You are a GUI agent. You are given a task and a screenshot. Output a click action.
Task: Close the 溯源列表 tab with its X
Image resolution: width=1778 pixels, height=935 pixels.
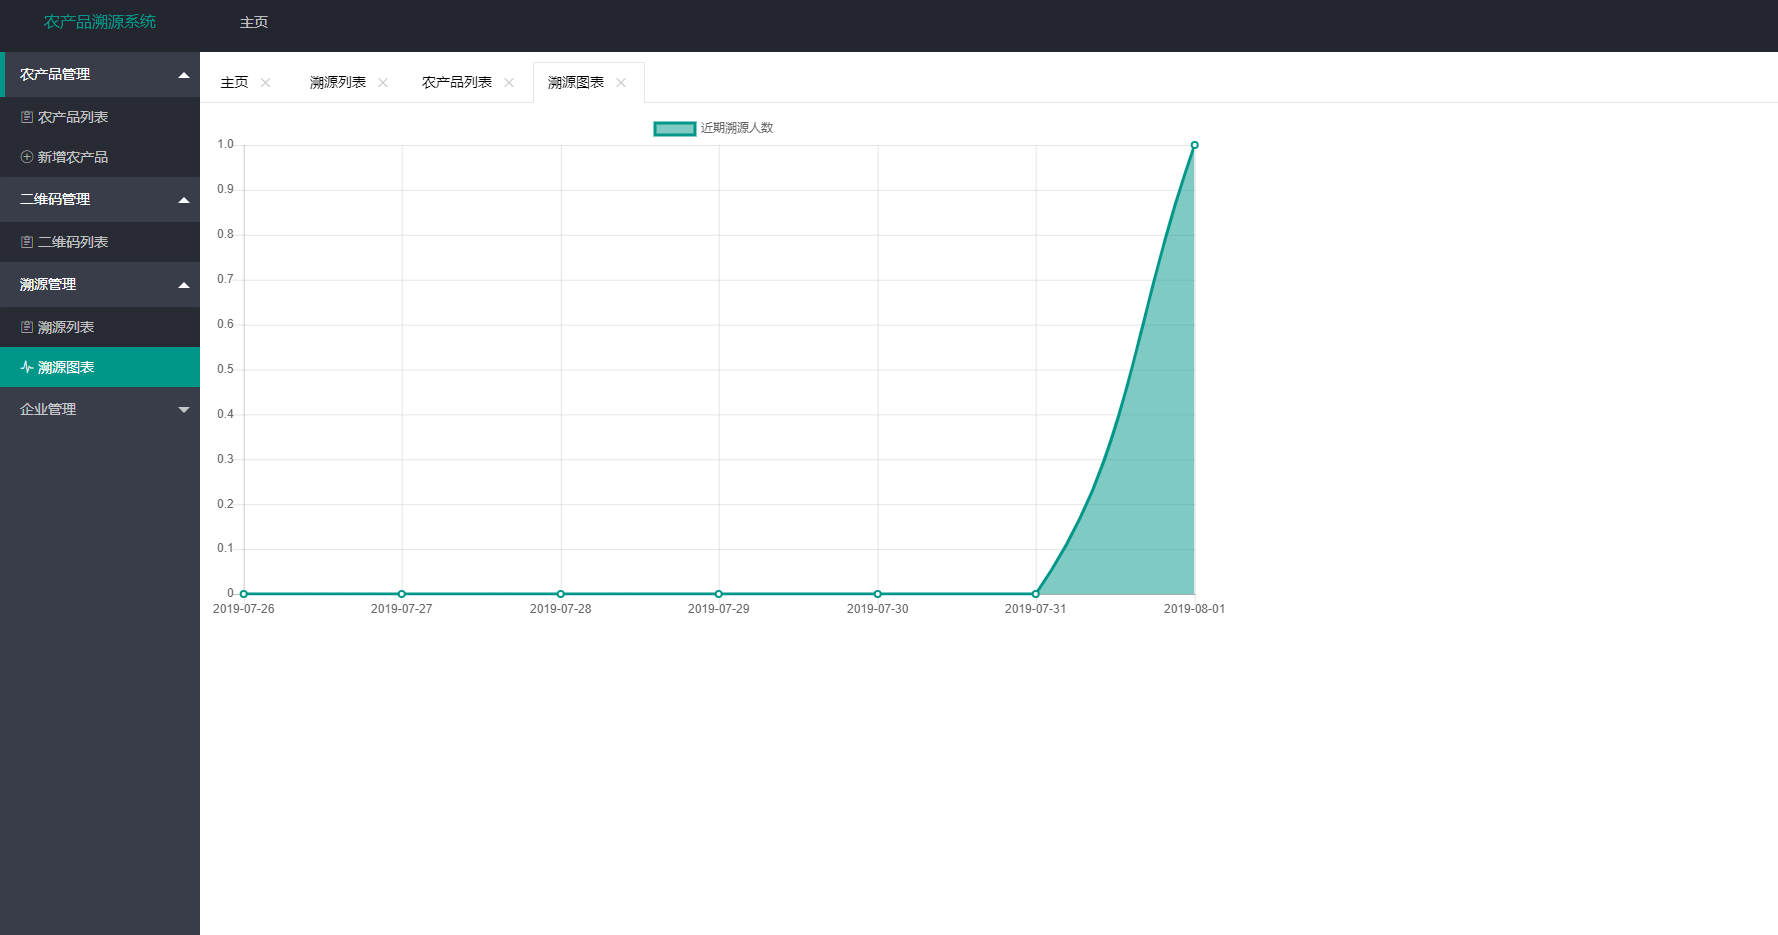[383, 83]
